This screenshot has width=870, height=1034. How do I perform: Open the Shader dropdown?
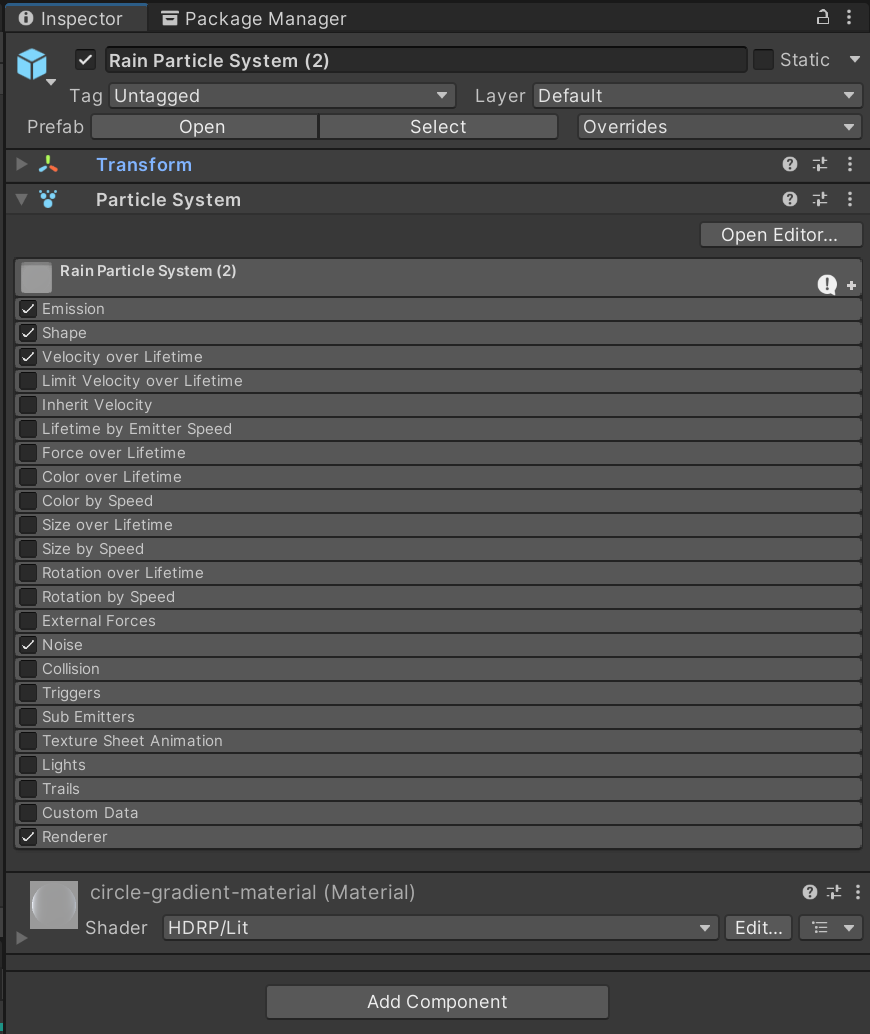(x=440, y=927)
